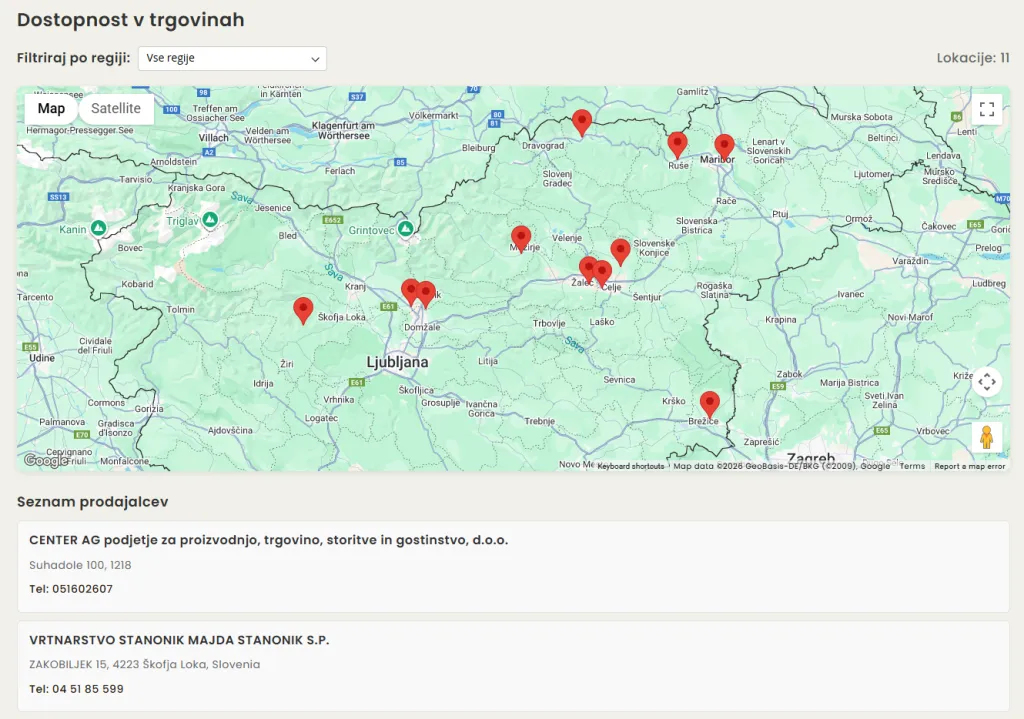Click the Pegman Street View icon

click(986, 437)
